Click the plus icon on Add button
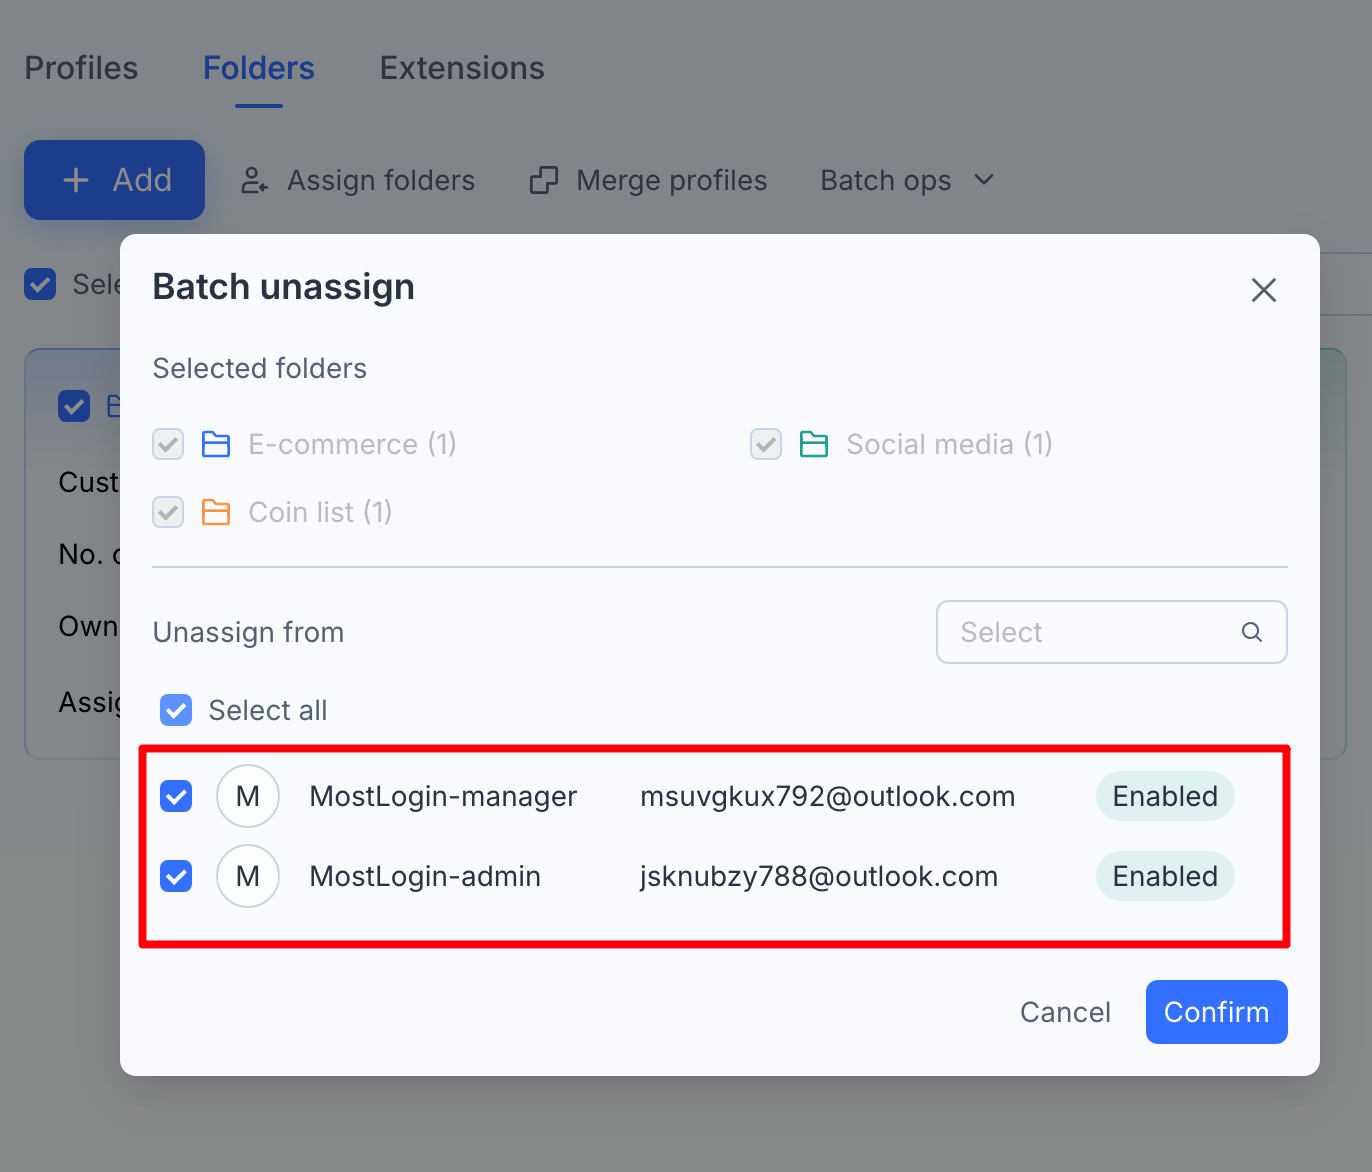This screenshot has width=1372, height=1172. coord(76,180)
